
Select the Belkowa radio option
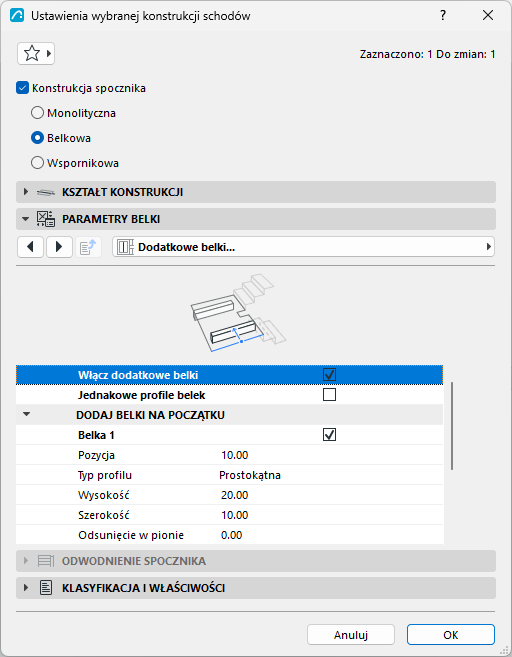click(x=37, y=138)
